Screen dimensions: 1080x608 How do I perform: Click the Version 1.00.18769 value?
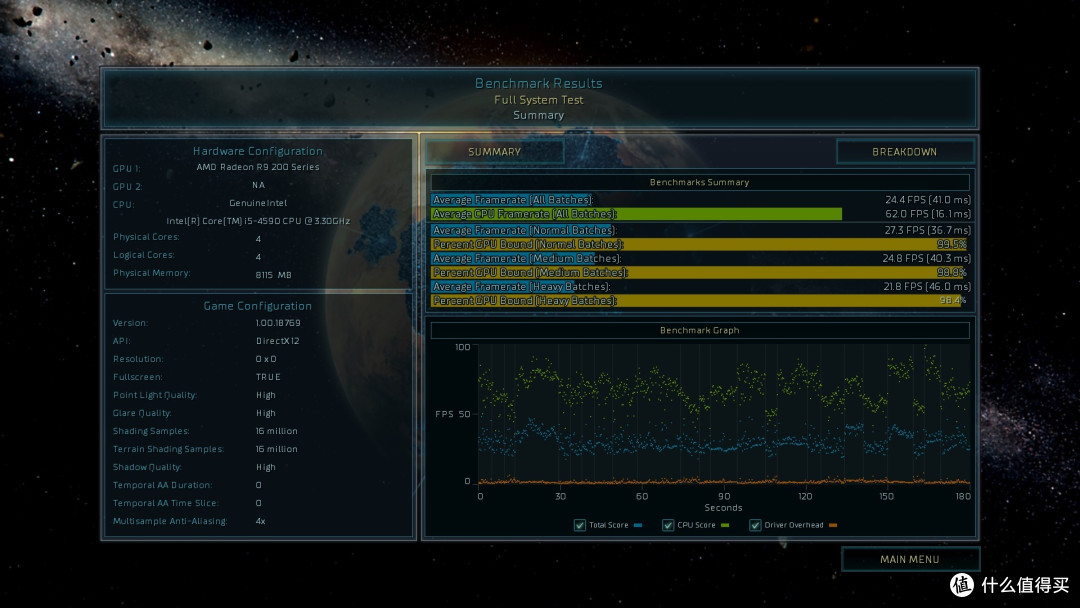(278, 323)
